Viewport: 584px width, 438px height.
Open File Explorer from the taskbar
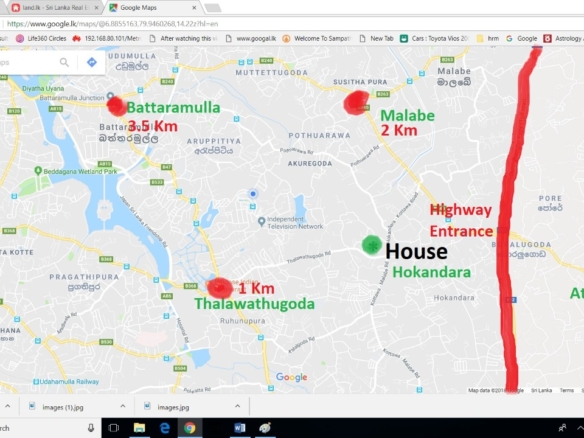point(139,428)
